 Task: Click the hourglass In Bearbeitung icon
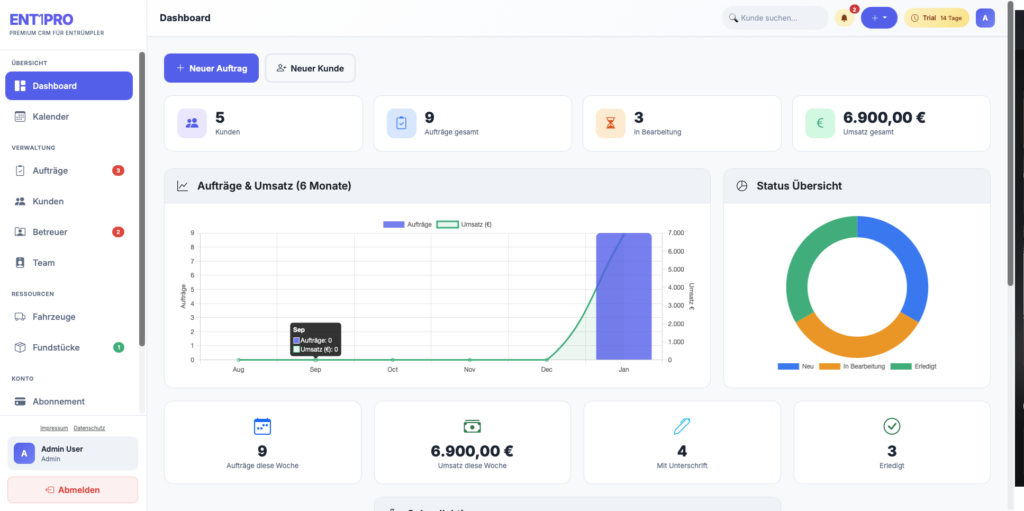pos(611,123)
